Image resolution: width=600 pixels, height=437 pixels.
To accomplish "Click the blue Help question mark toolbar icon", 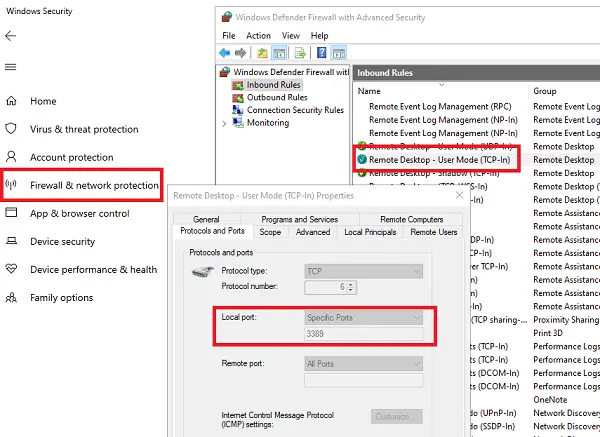I will click(322, 52).
